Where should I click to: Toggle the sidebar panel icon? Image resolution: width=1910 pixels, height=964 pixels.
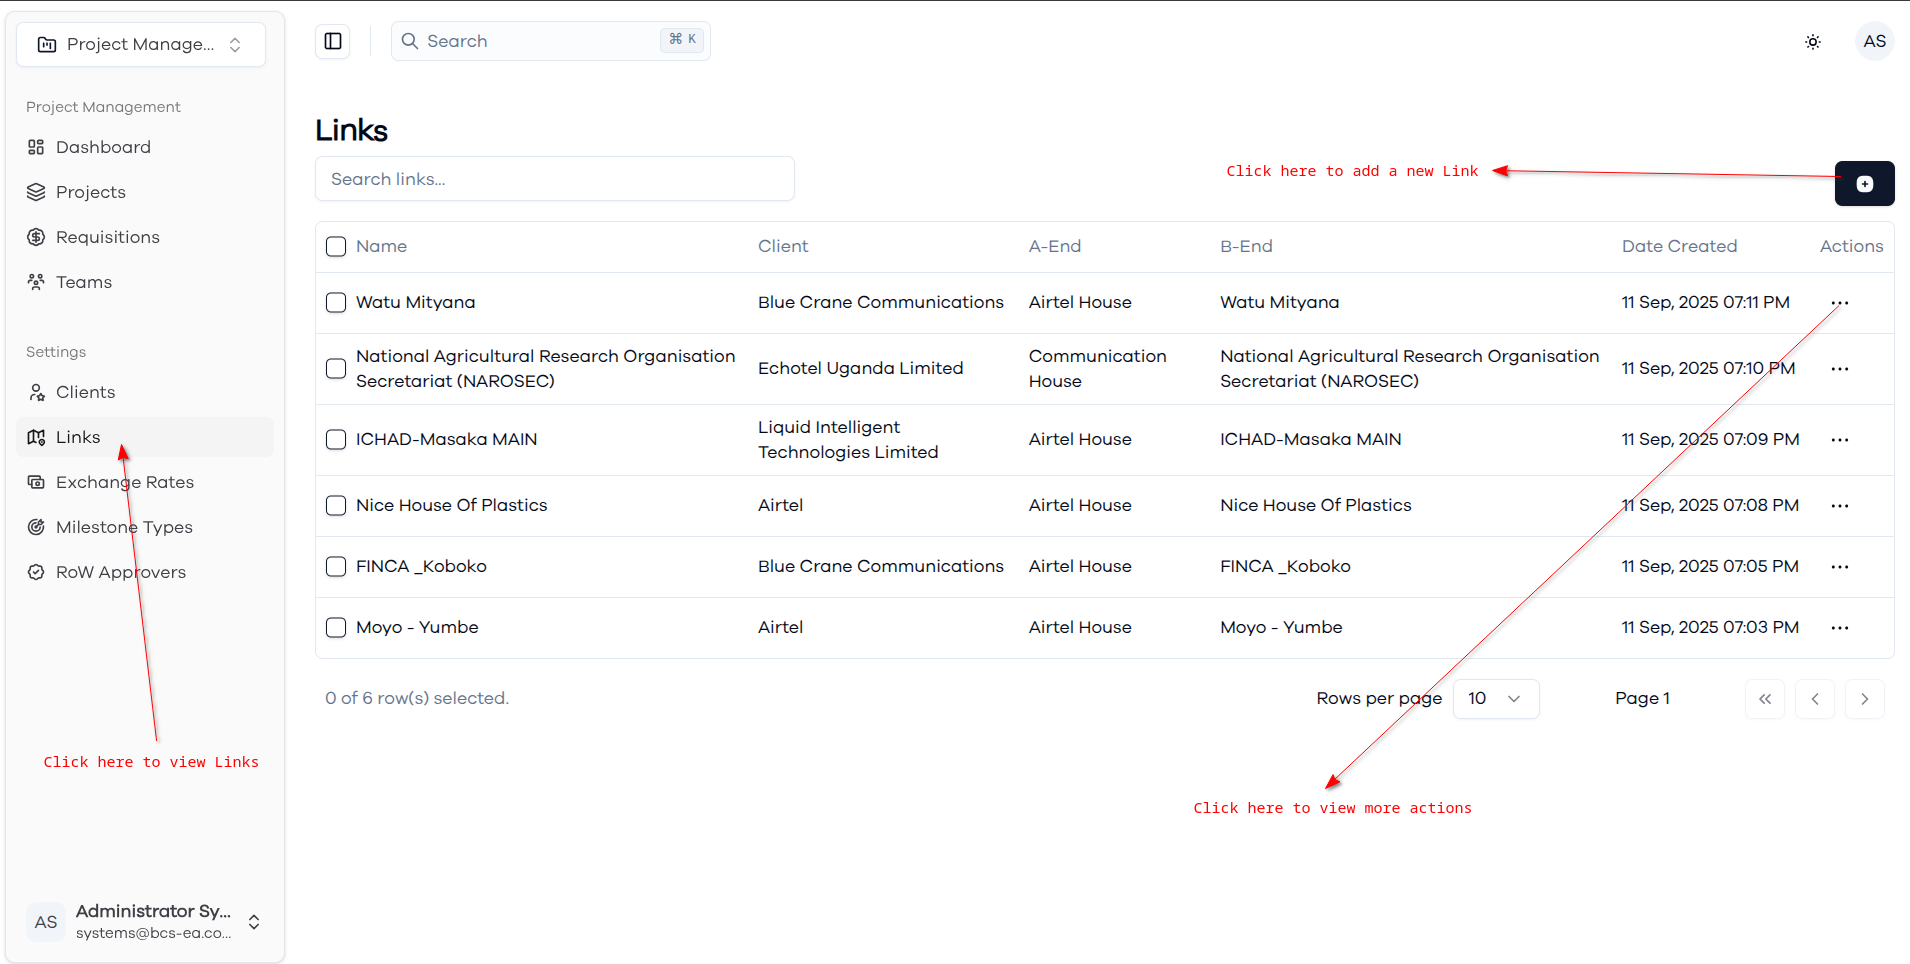pyautogui.click(x=333, y=41)
